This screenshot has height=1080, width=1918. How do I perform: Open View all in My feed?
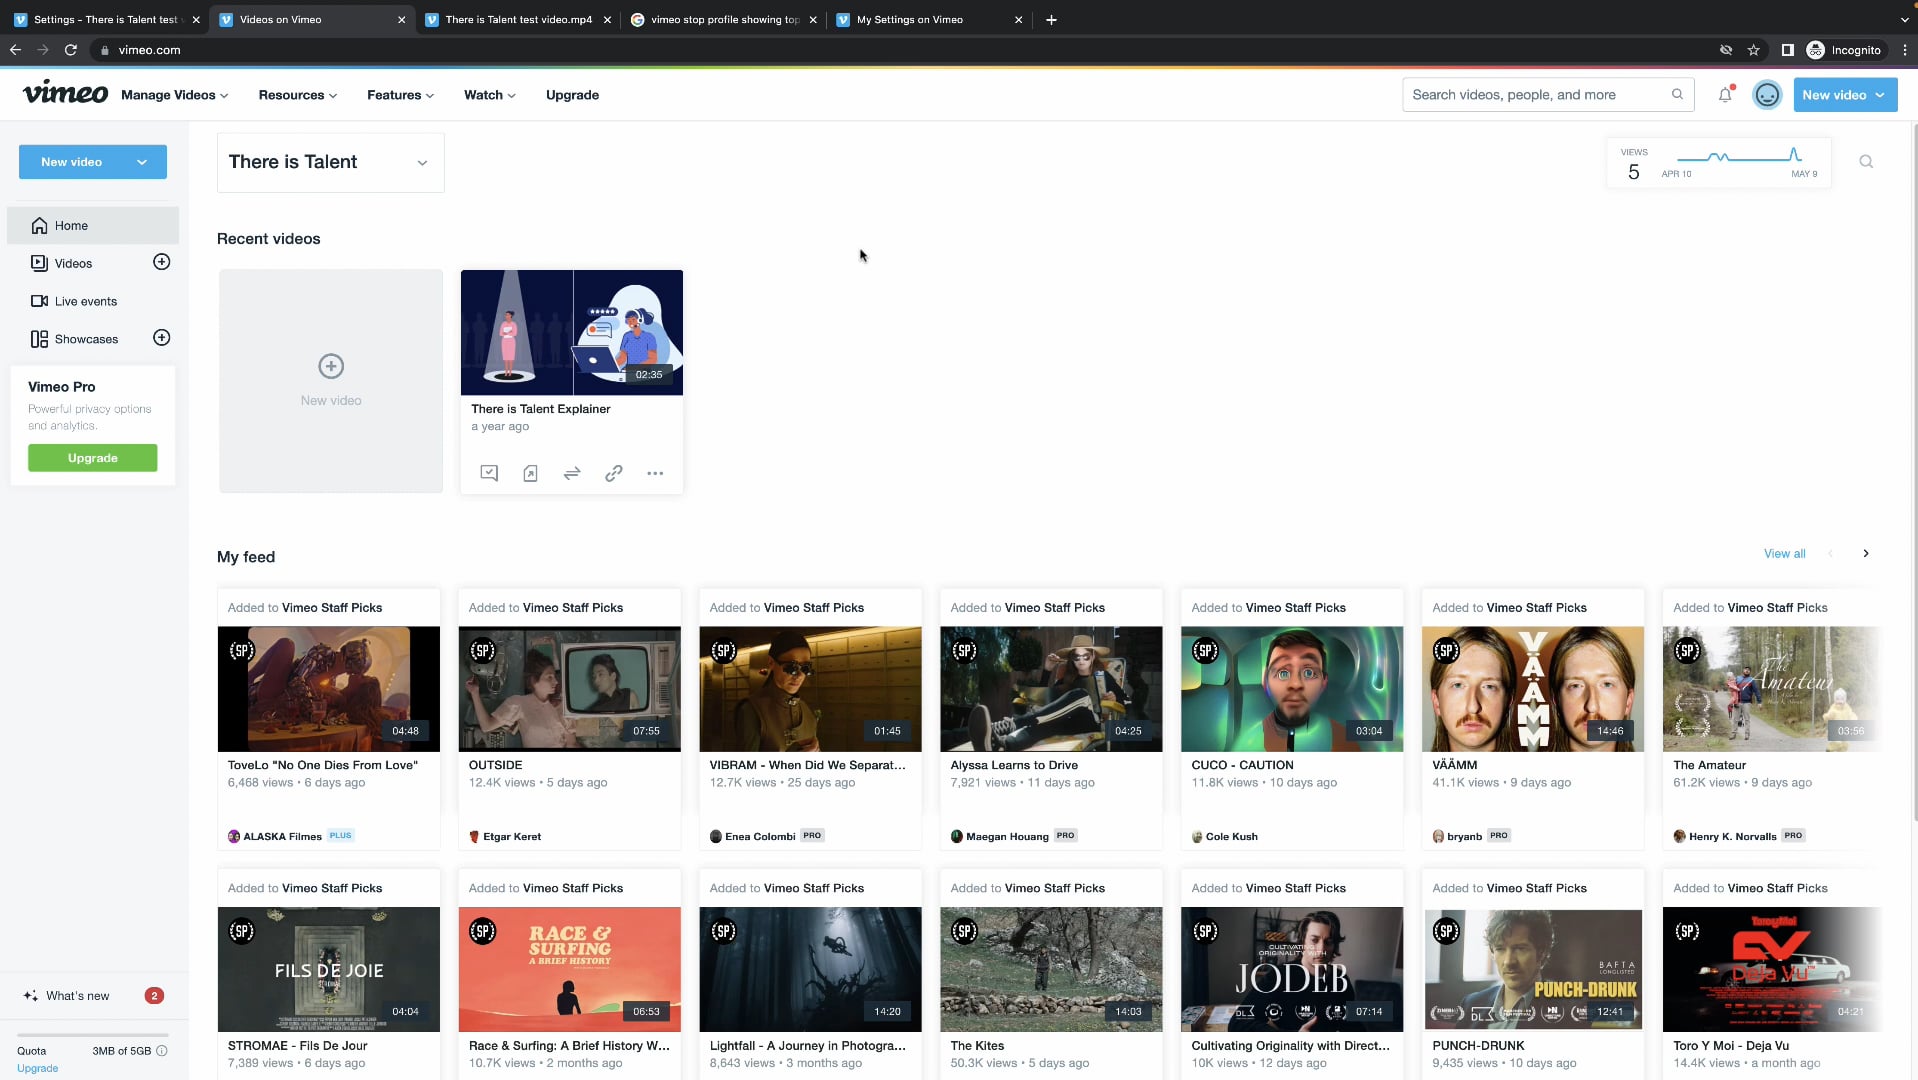pos(1784,553)
